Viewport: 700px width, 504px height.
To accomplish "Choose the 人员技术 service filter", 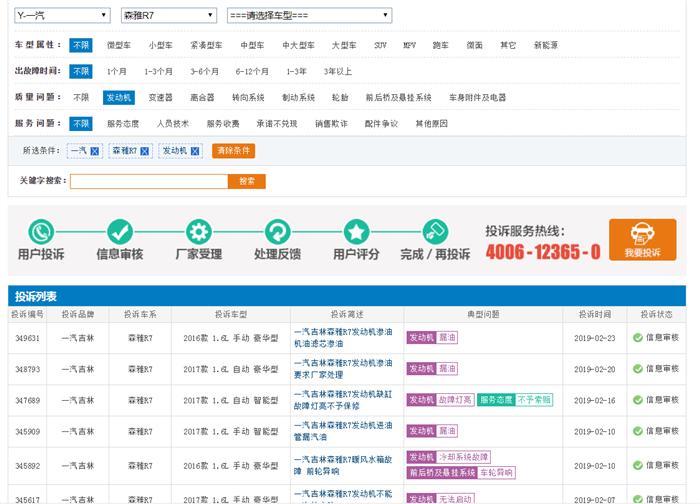I will 173,124.
